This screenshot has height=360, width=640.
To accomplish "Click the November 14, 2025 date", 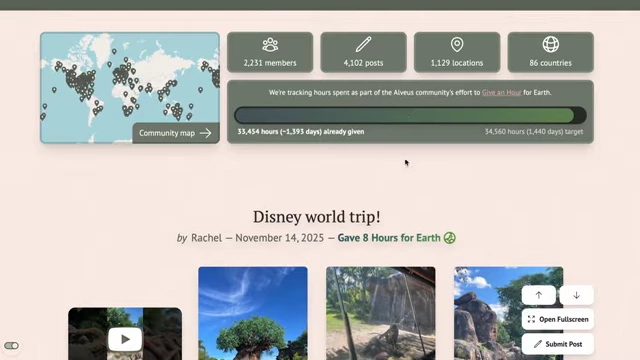I will coord(280,238).
